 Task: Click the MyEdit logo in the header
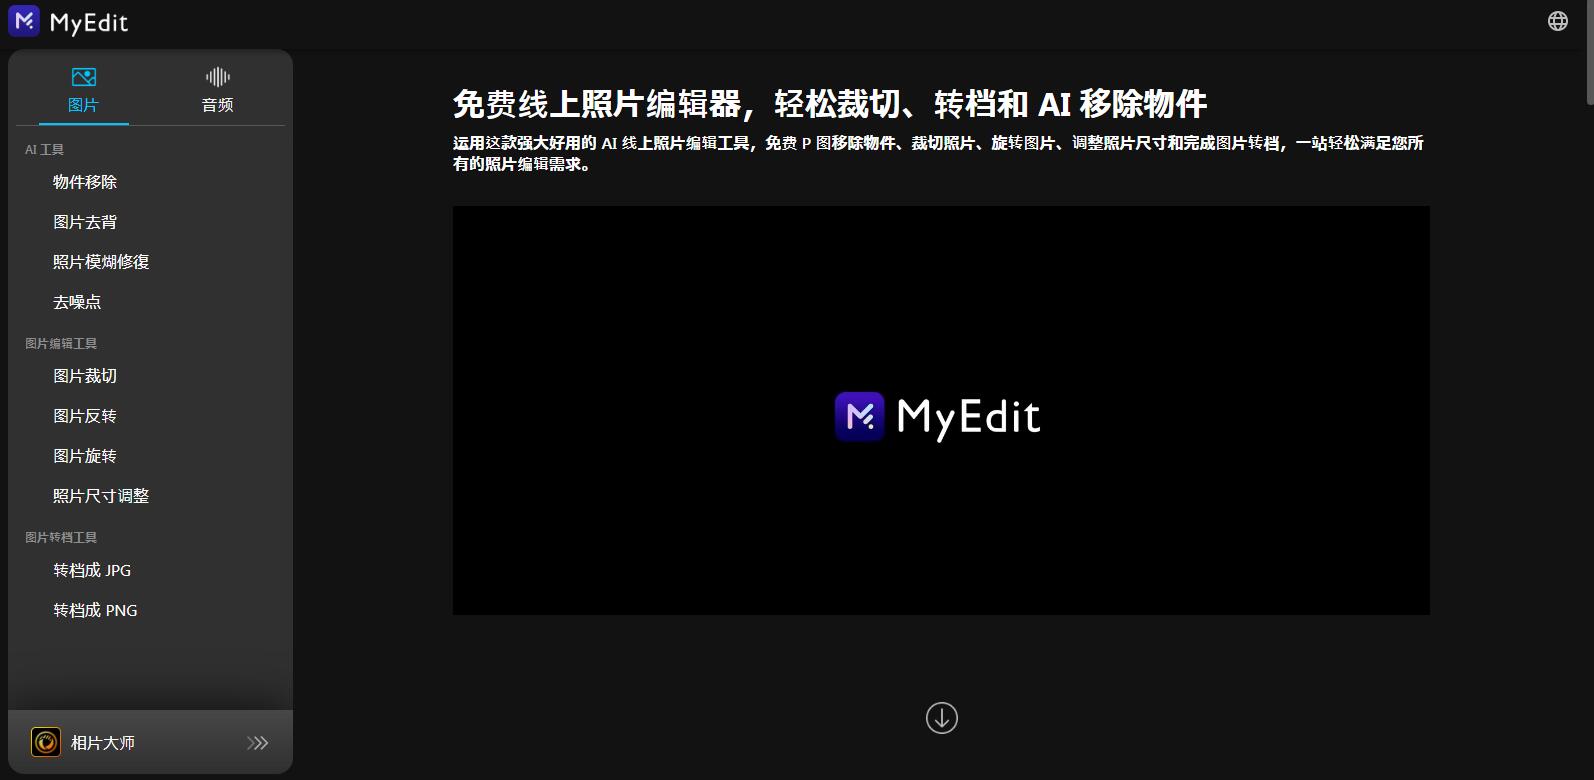pos(68,21)
